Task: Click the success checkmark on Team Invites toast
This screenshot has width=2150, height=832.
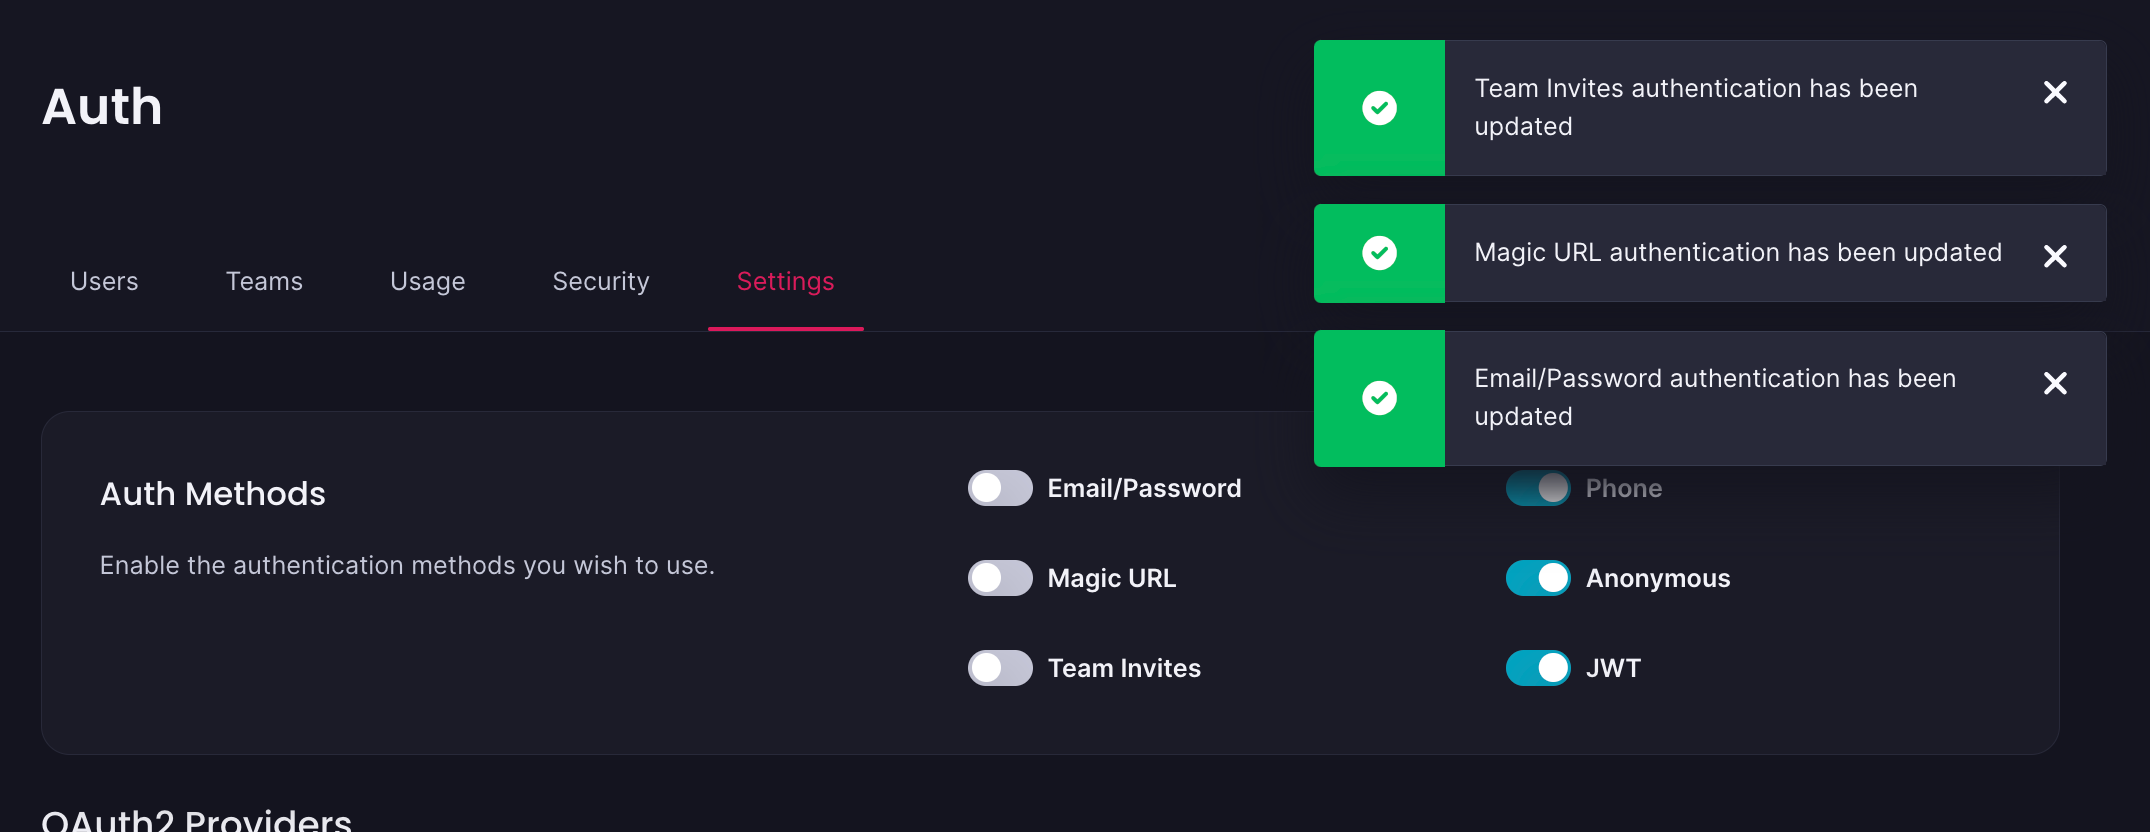Action: [x=1379, y=108]
